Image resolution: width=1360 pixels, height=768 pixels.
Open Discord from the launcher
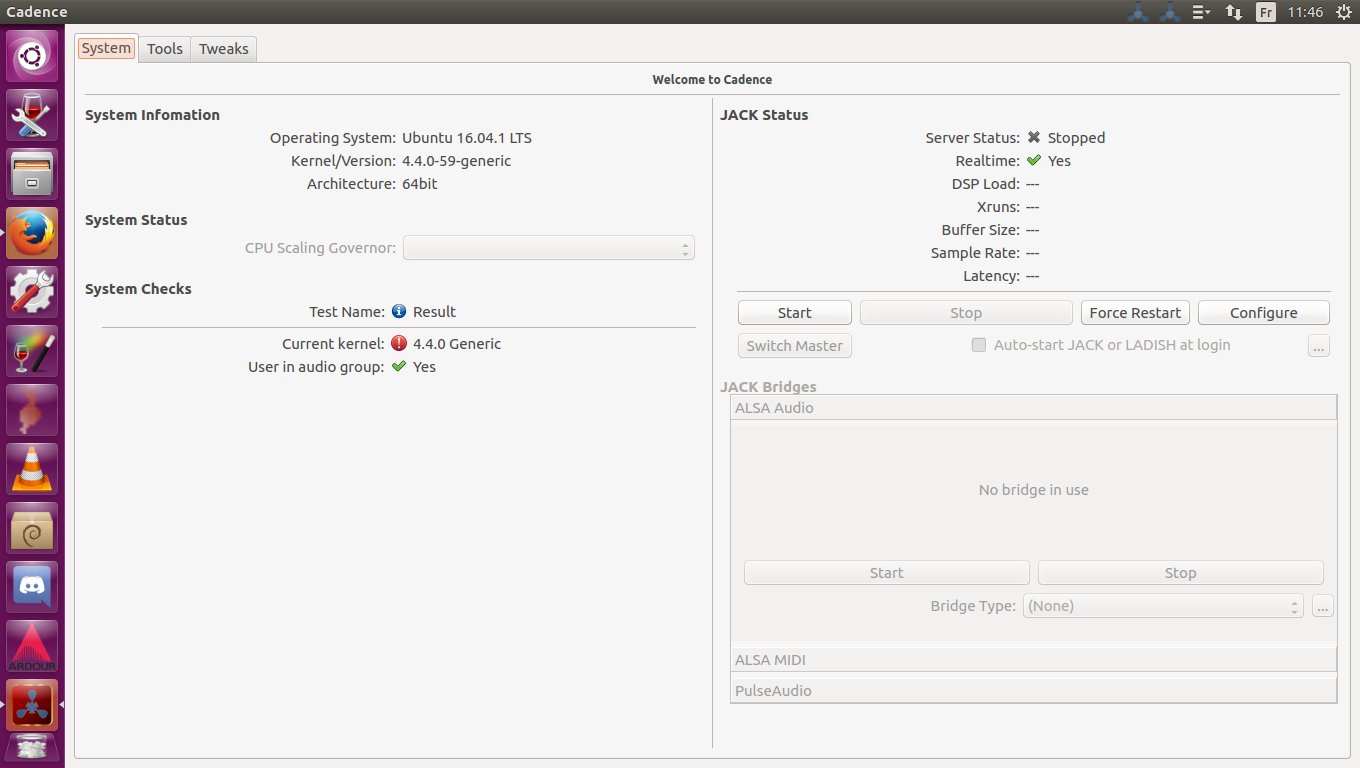tap(32, 587)
